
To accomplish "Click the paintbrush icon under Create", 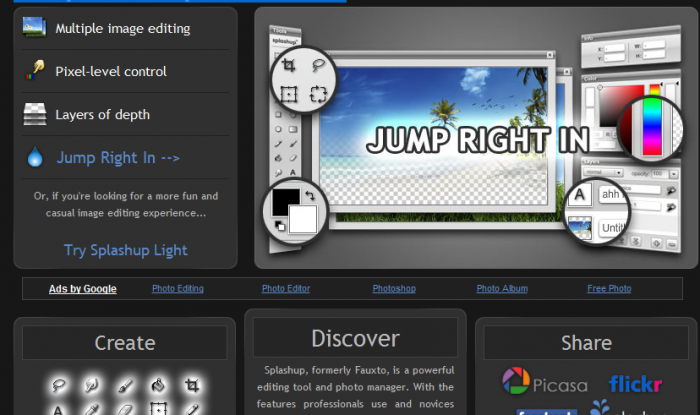I will (125, 385).
